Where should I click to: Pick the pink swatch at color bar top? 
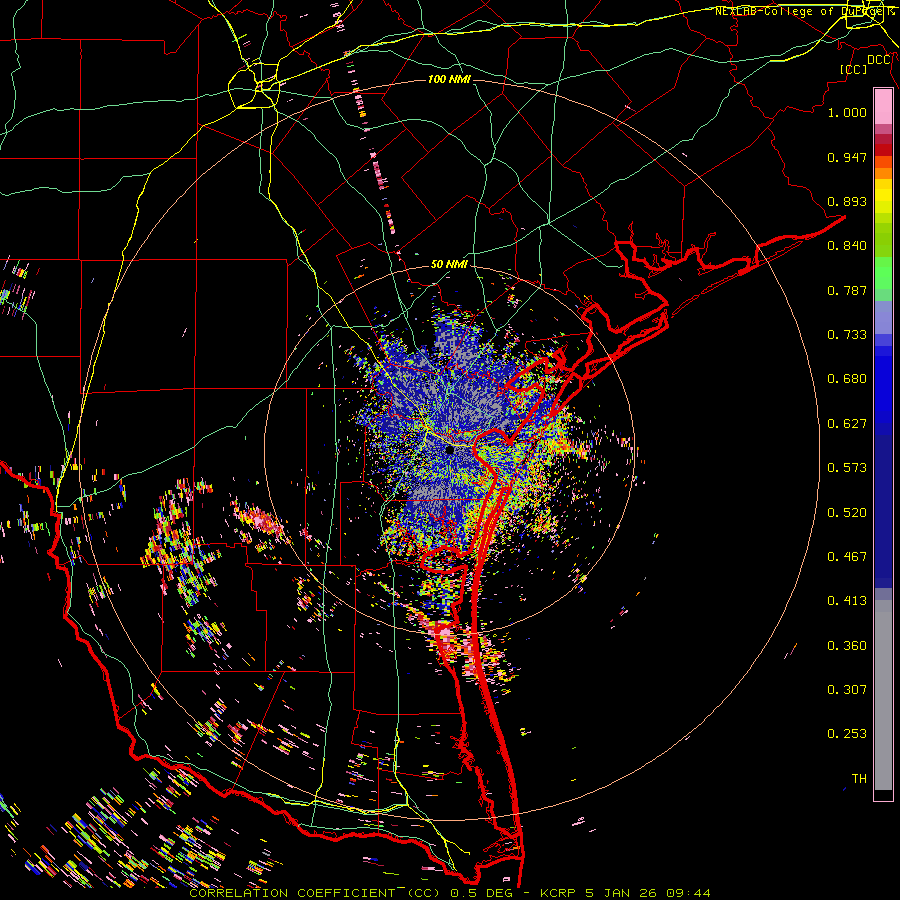pyautogui.click(x=883, y=107)
